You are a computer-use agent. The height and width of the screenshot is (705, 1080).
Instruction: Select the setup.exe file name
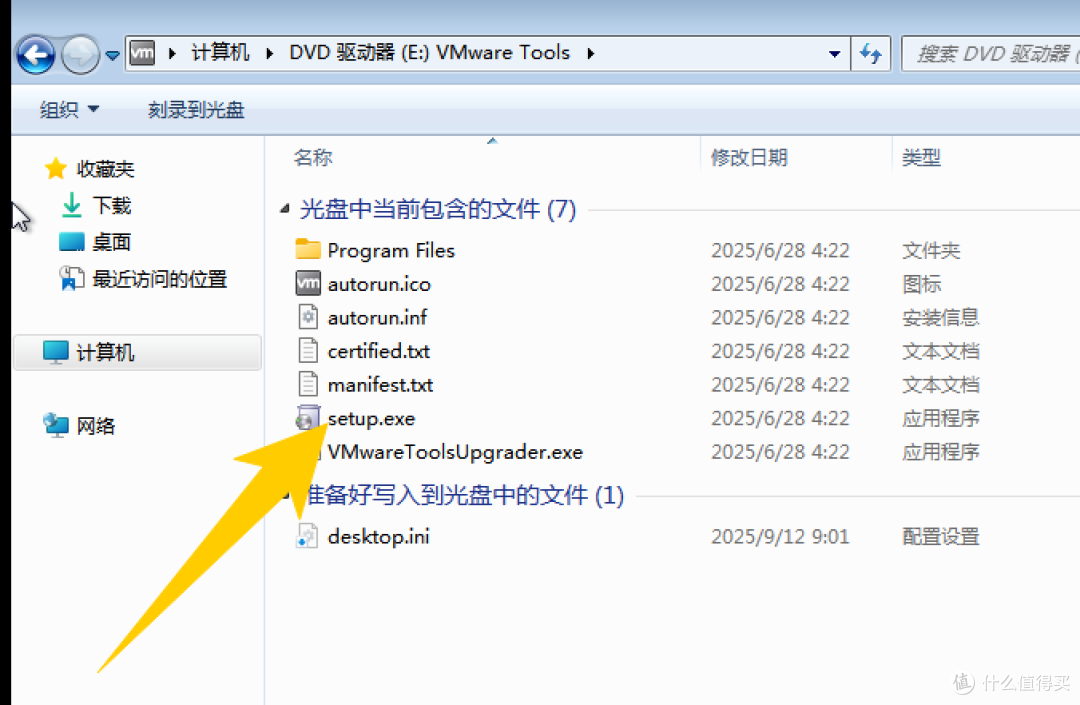pos(371,419)
